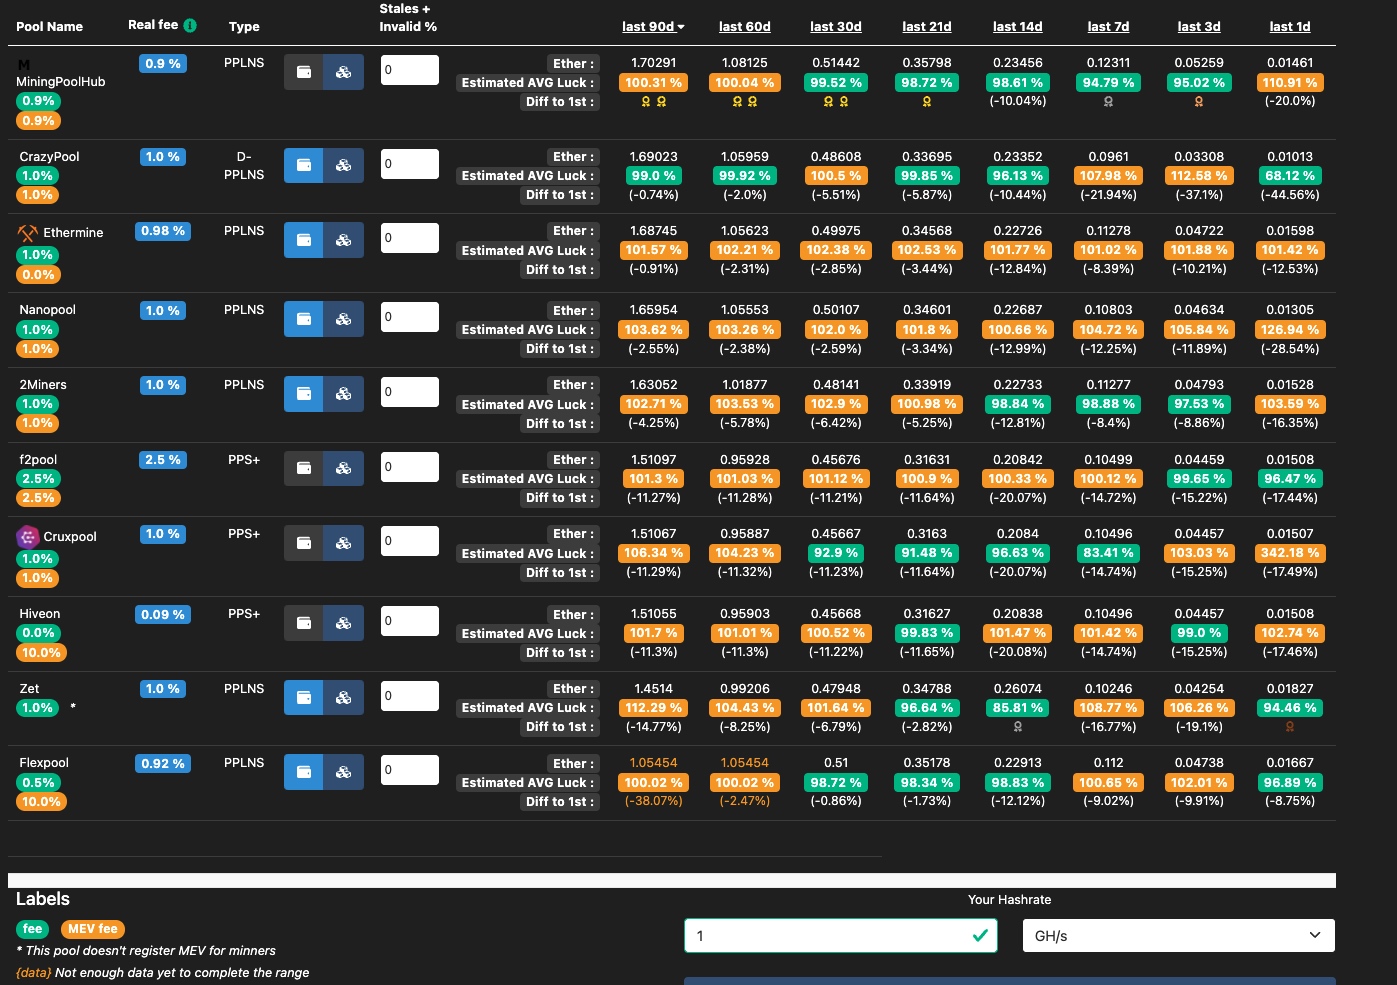1397x985 pixels.
Task: Select coins icon in Hiveon row
Action: pos(343,623)
